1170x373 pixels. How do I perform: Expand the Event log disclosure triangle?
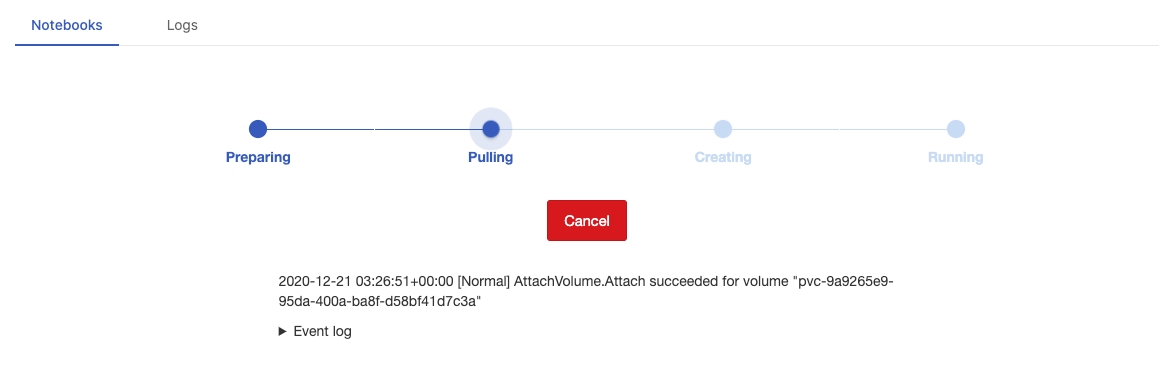(x=282, y=331)
